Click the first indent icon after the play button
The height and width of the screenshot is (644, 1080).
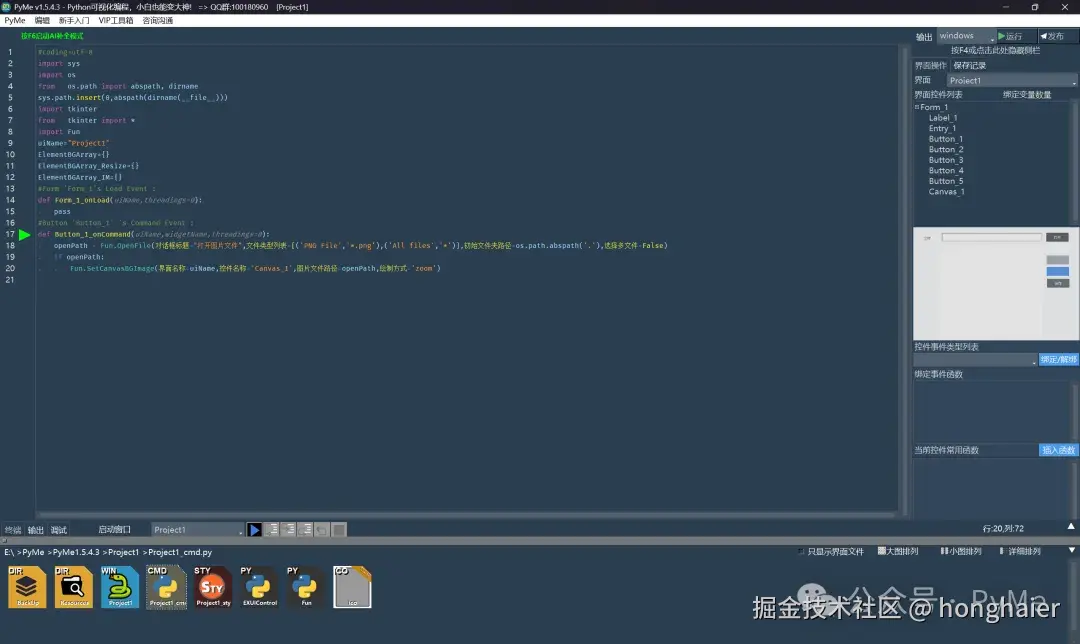[271, 530]
